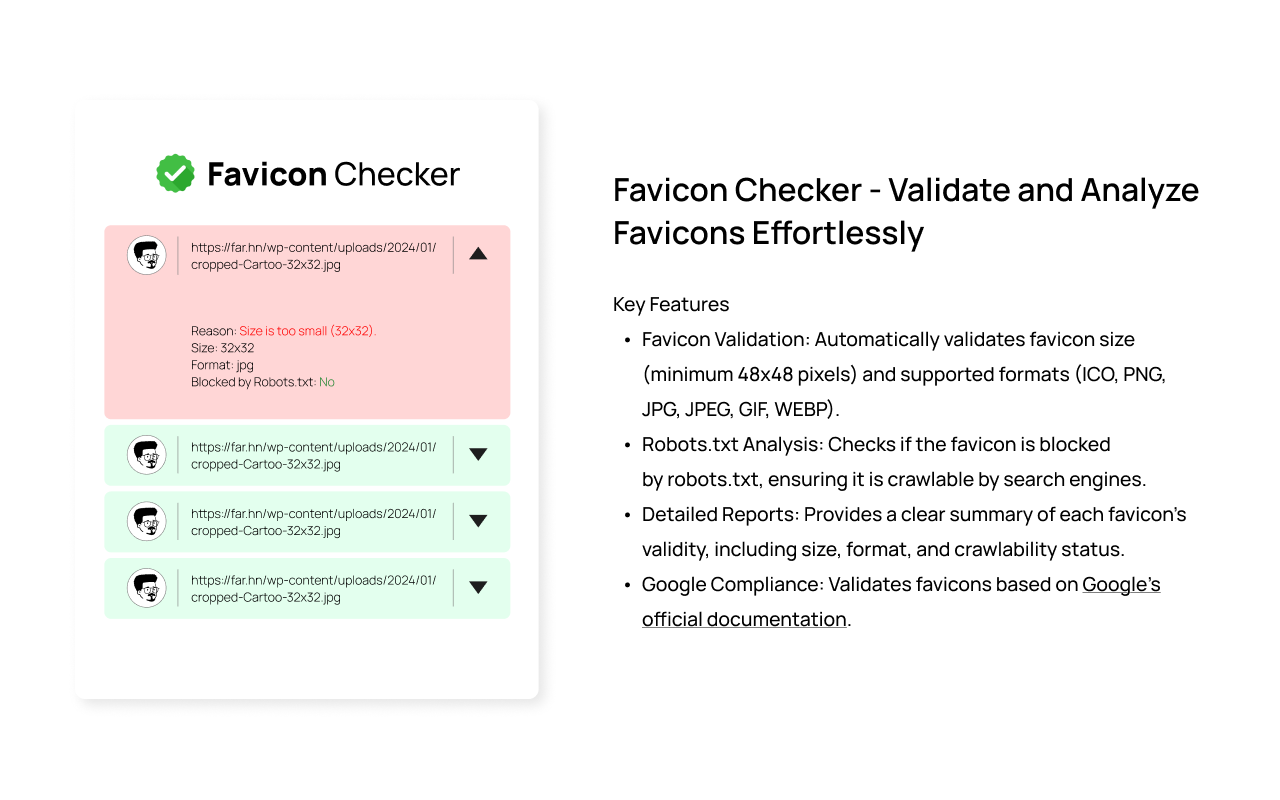Image resolution: width=1280 pixels, height=800 pixels.
Task: Expand the first green favicon result
Action: click(478, 454)
